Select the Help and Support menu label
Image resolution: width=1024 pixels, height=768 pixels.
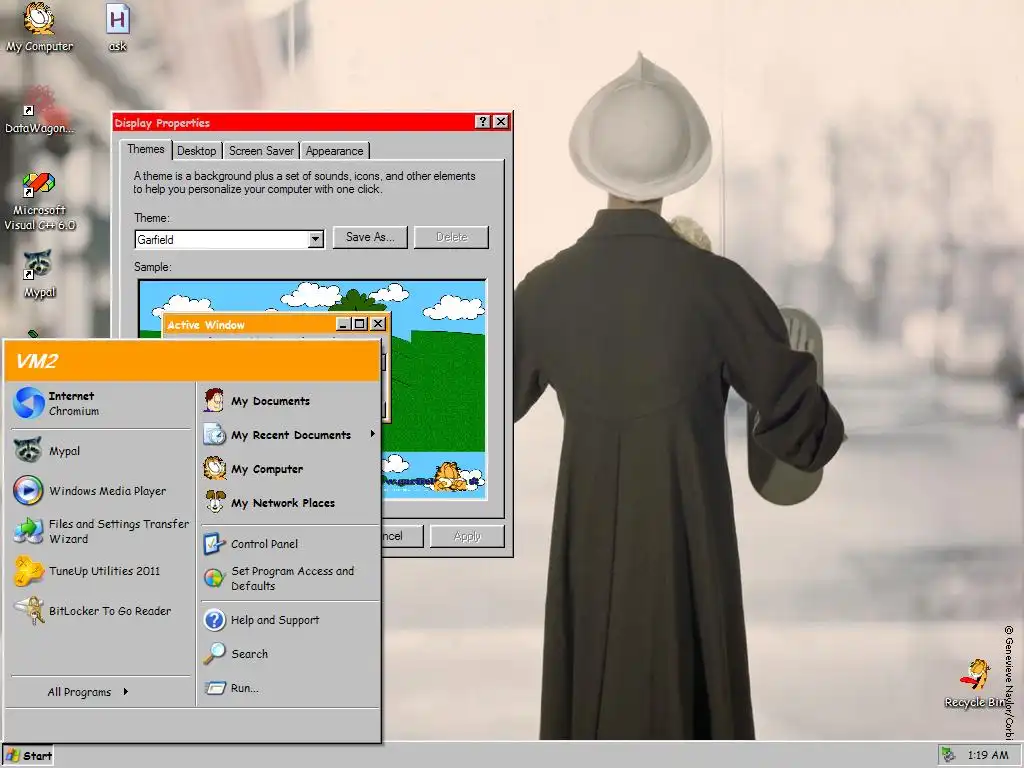coord(275,620)
